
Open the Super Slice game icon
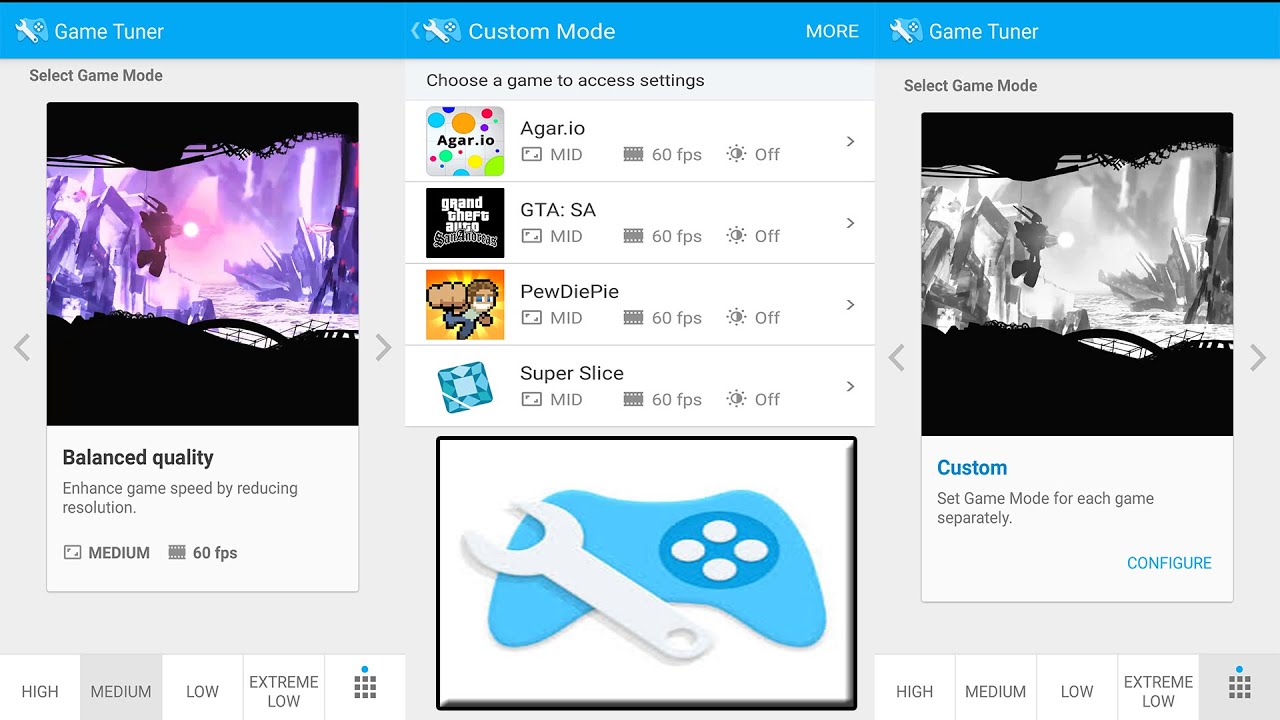465,387
